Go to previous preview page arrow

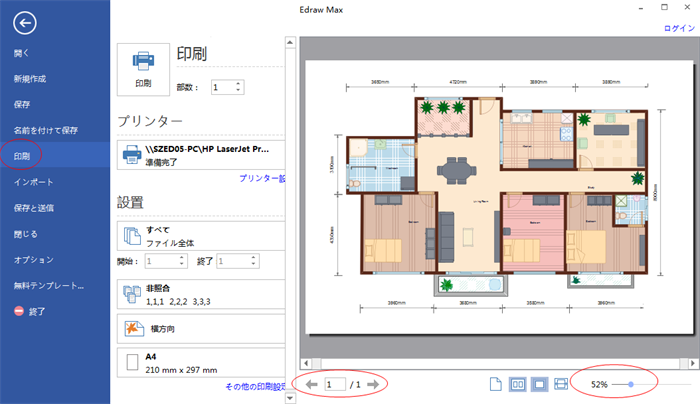312,384
